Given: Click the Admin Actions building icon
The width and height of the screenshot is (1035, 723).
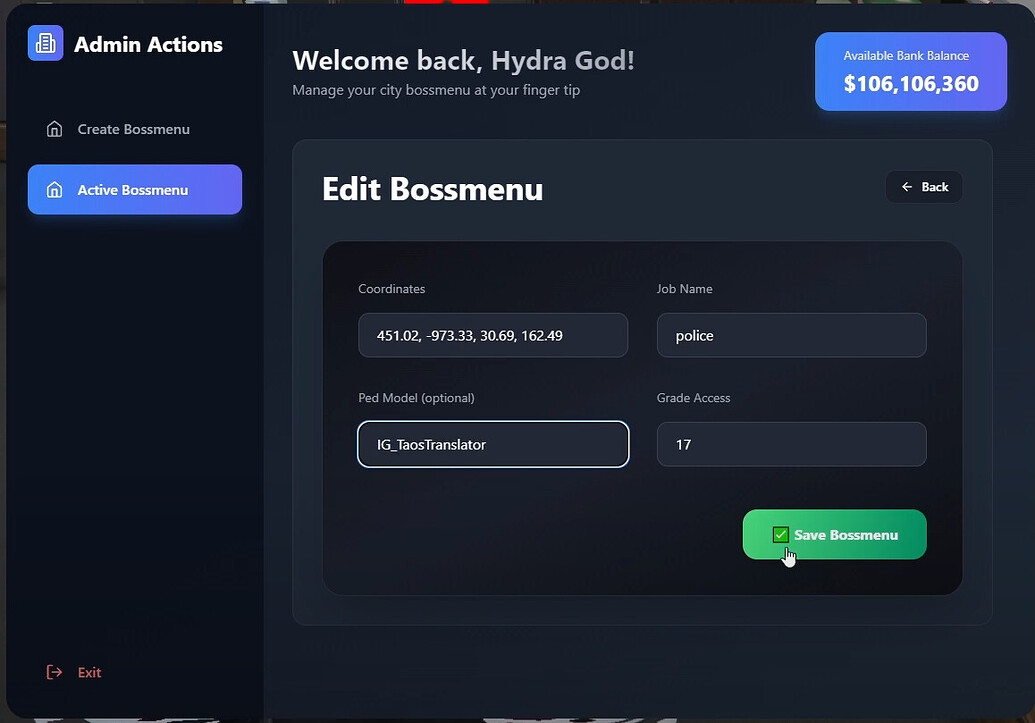Looking at the screenshot, I should [44, 43].
